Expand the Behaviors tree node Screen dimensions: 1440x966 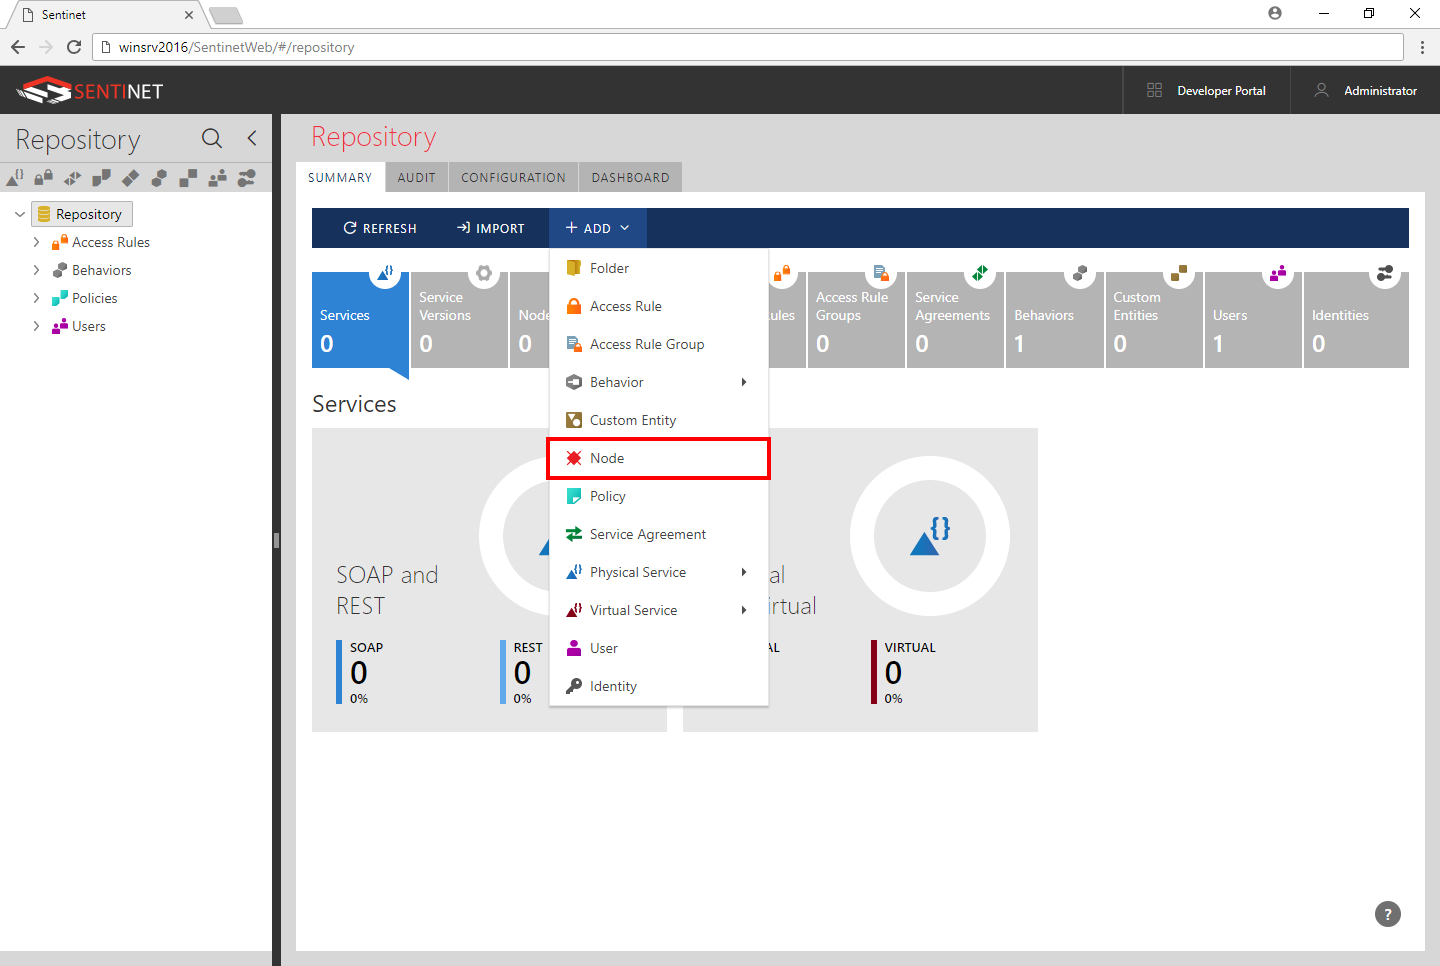click(x=36, y=270)
